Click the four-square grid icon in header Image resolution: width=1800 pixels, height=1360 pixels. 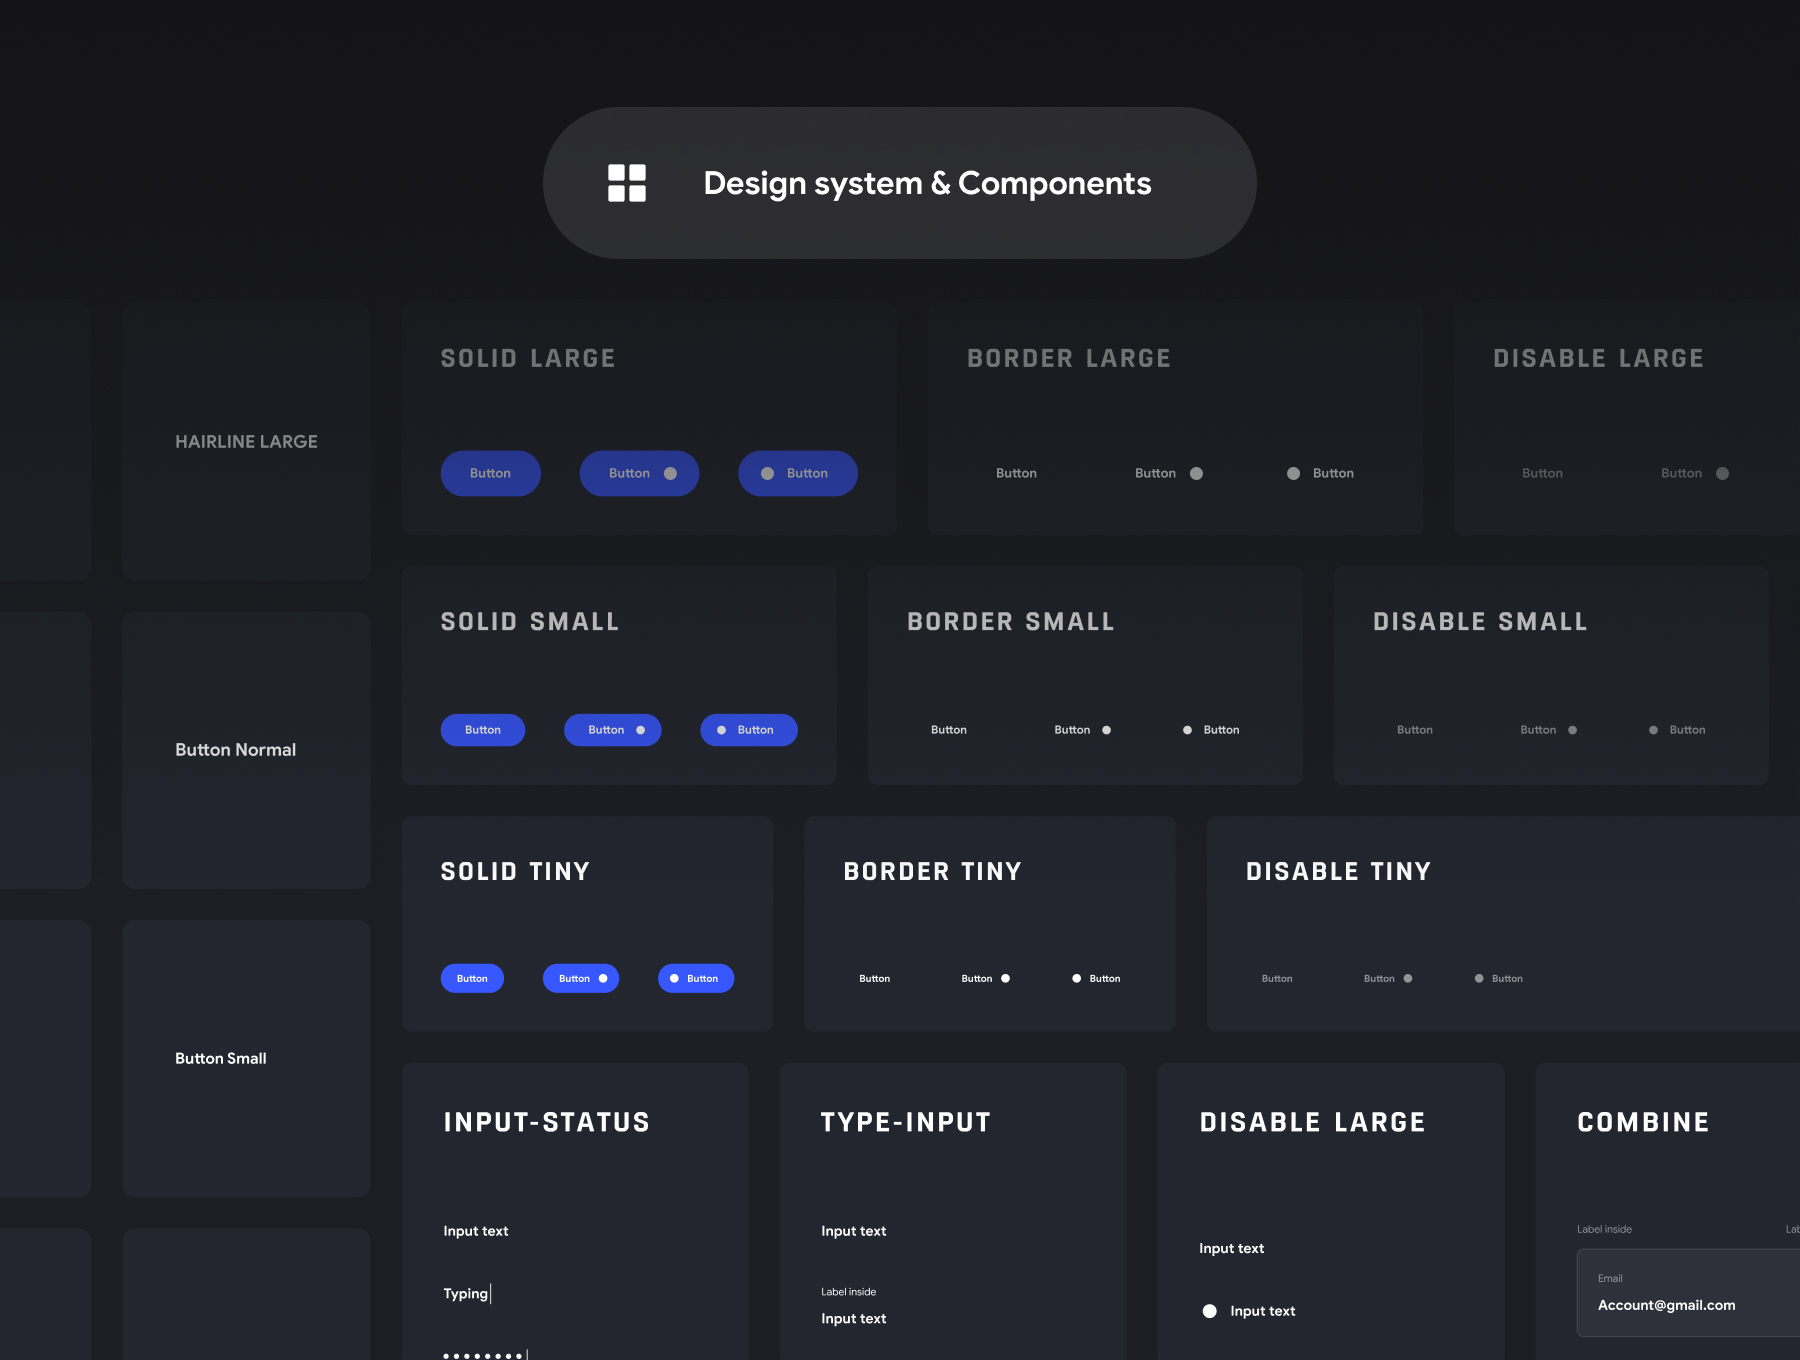pyautogui.click(x=627, y=183)
